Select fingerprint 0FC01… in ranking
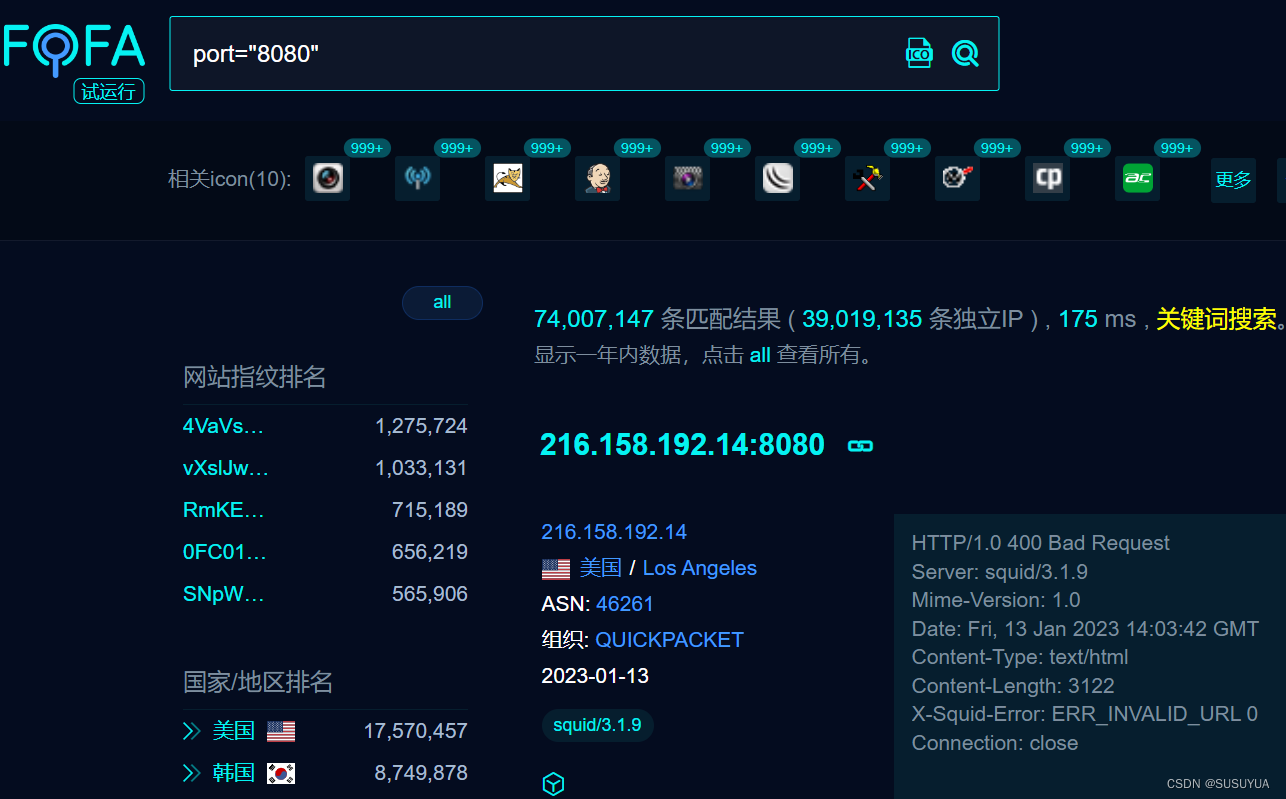Viewport: 1286px width, 799px height. point(225,552)
